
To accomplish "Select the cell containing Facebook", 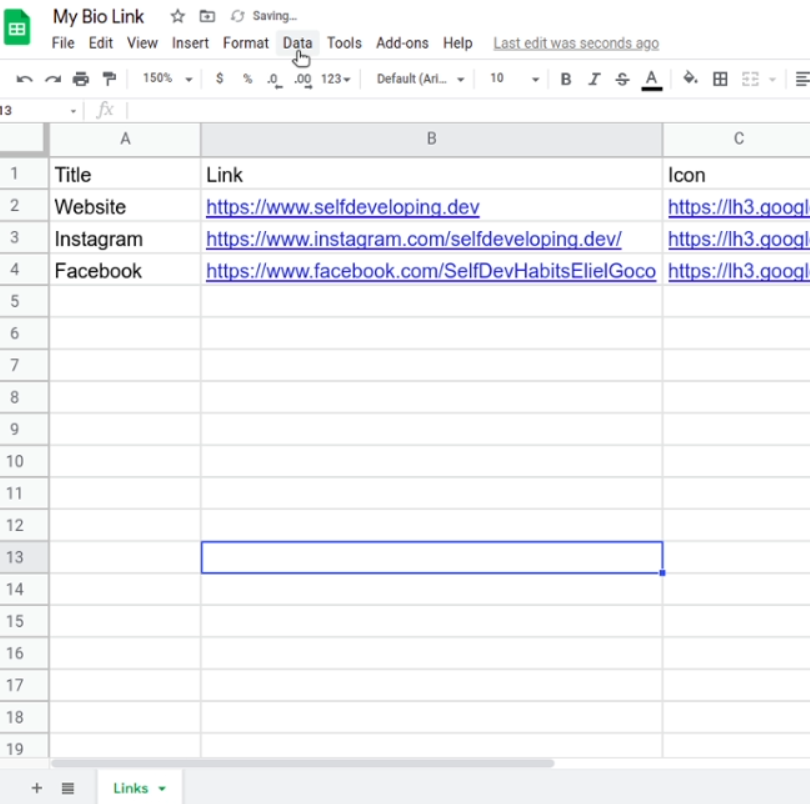I will (x=125, y=271).
